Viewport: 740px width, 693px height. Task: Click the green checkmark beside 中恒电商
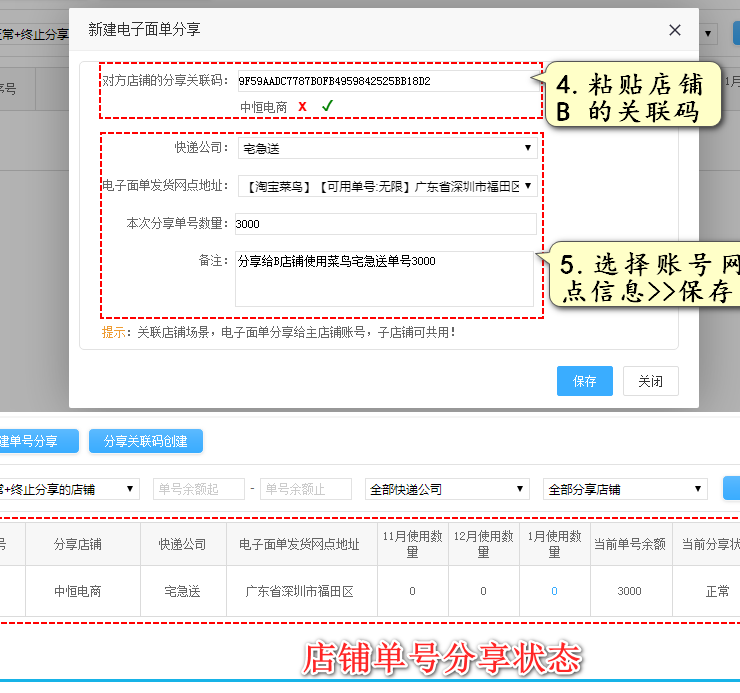click(327, 106)
